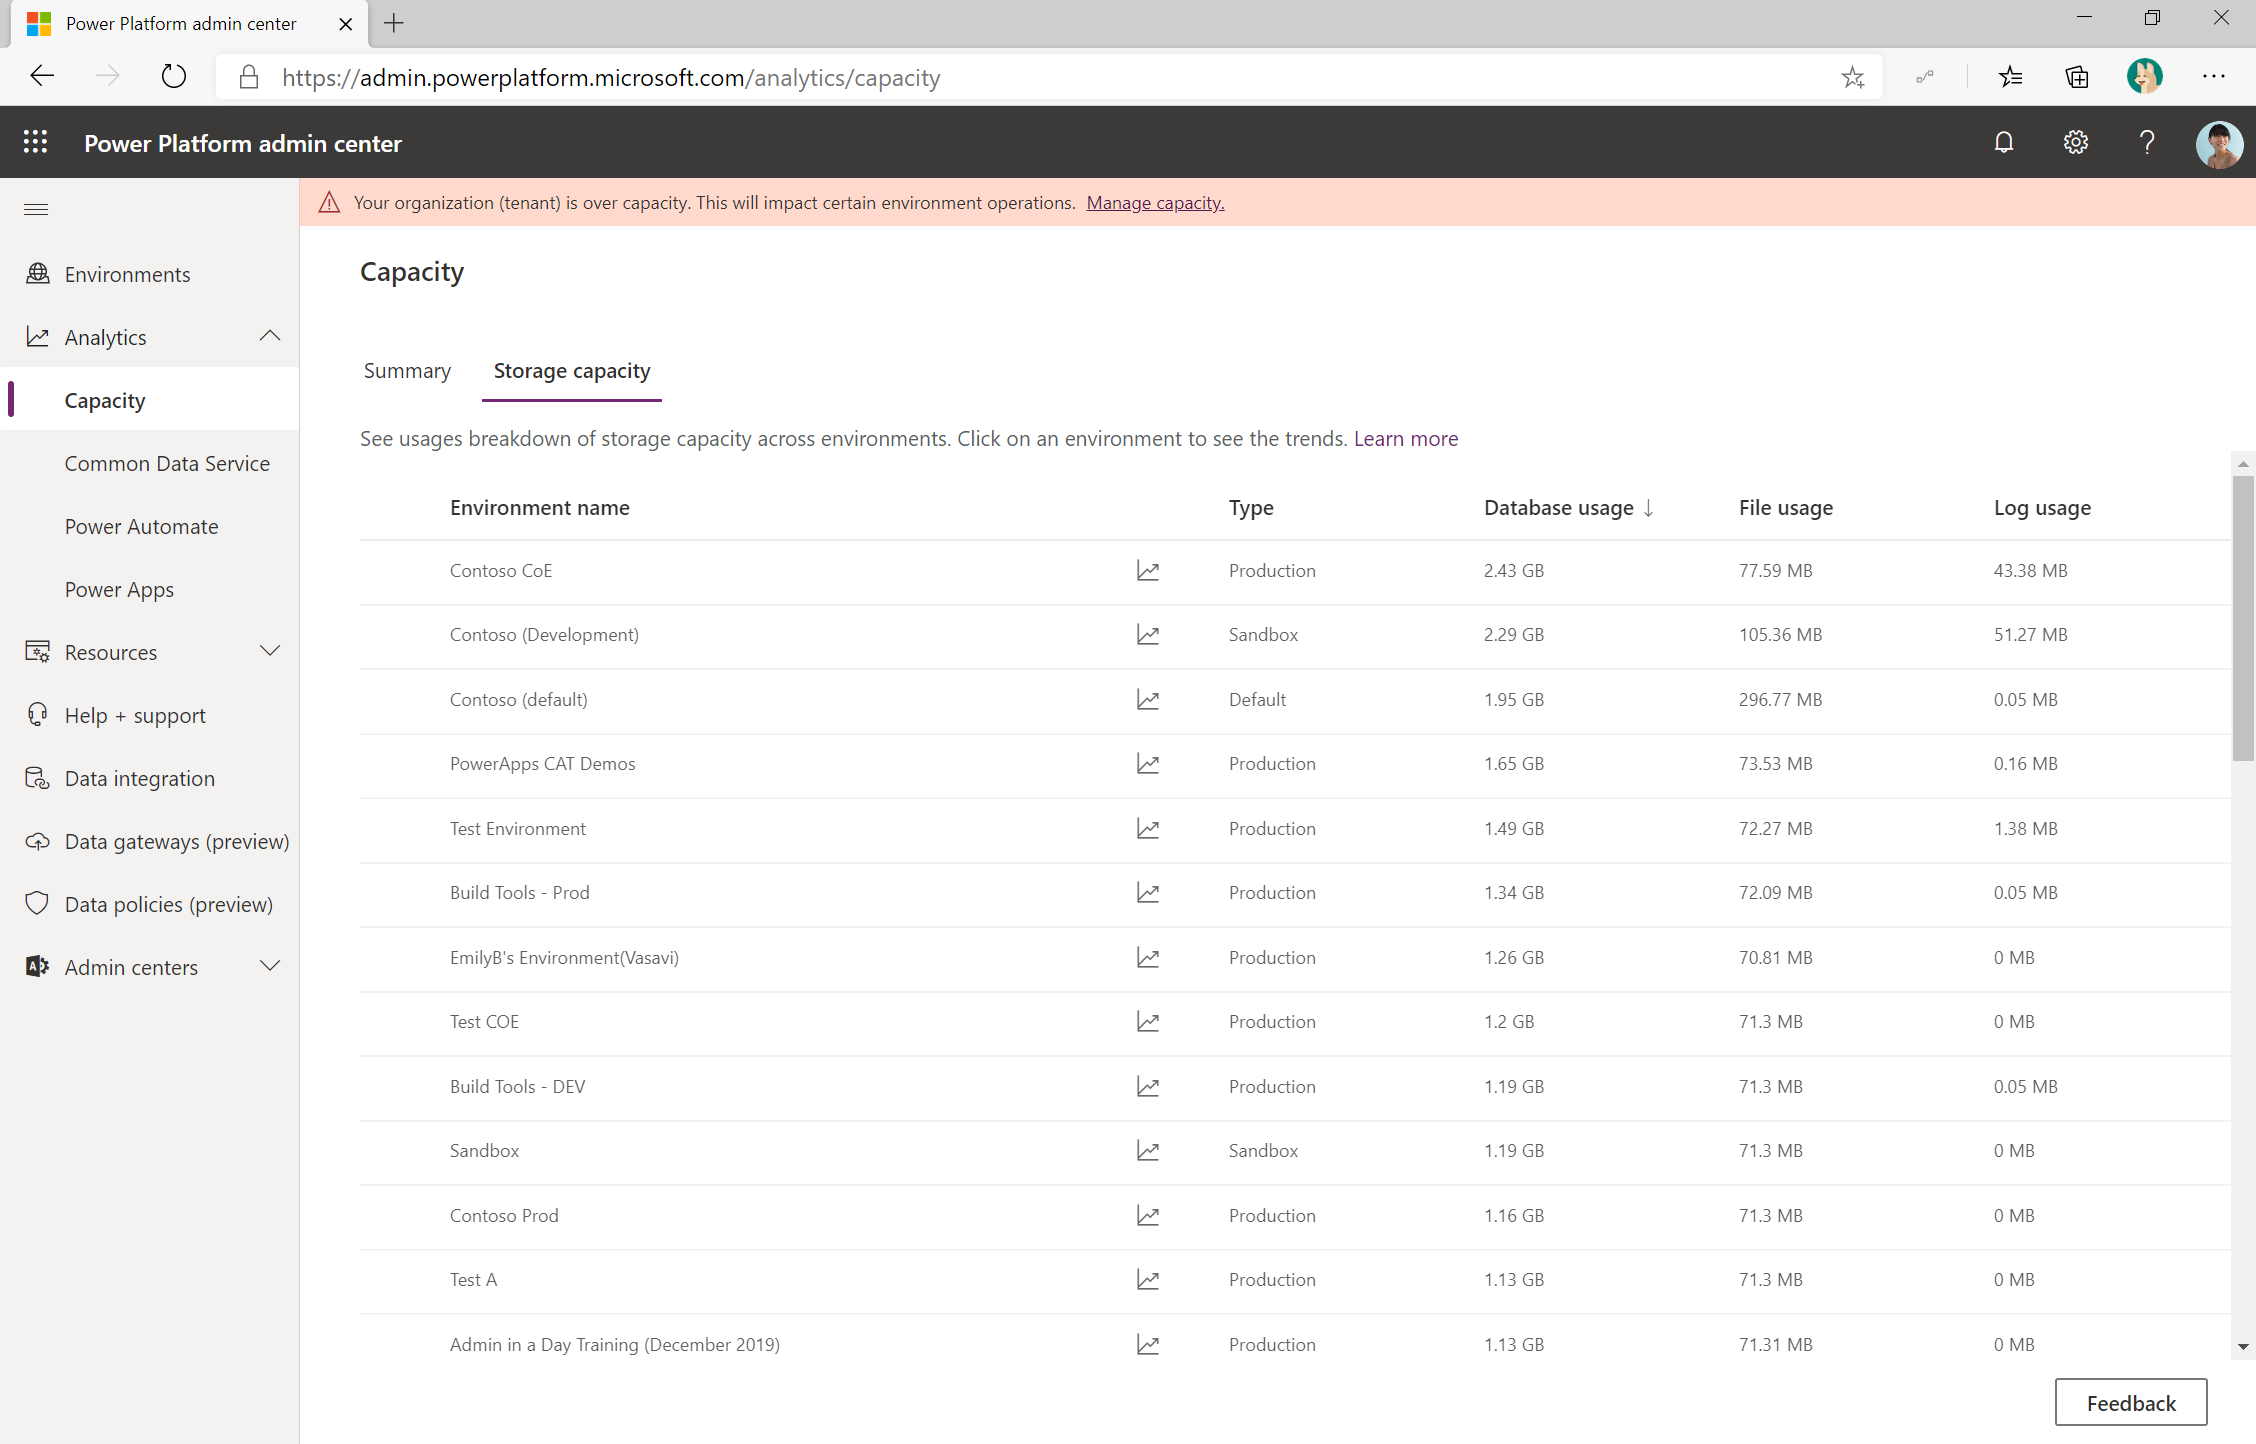Viewport: 2256px width, 1444px height.
Task: Click the trend icon for Contoso (default)
Action: pyautogui.click(x=1146, y=699)
